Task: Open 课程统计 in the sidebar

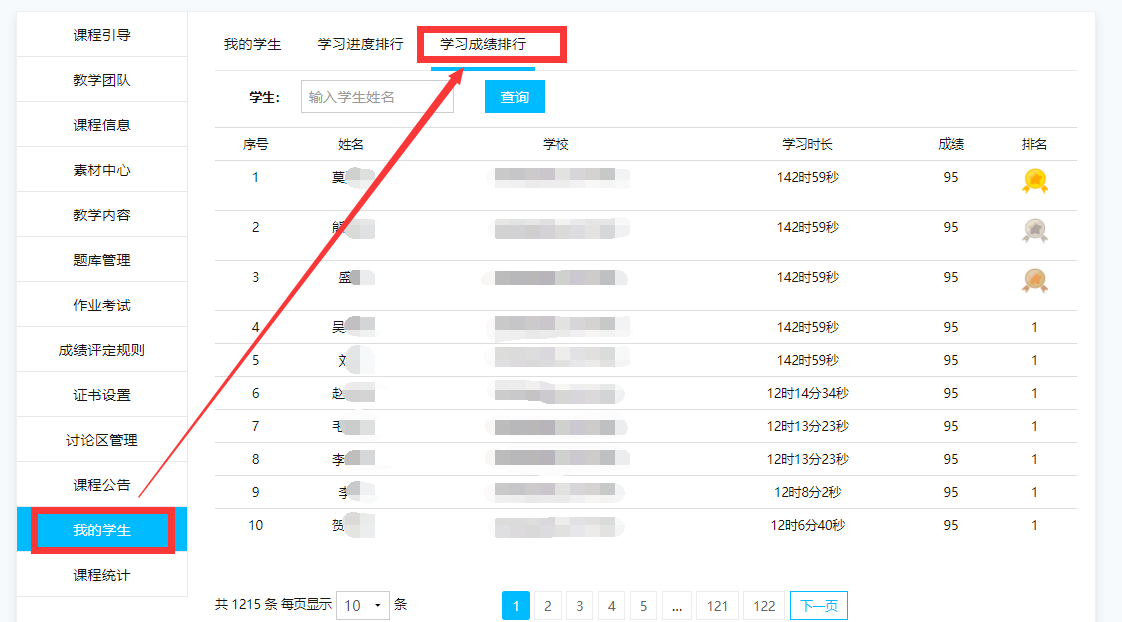Action: (102, 575)
